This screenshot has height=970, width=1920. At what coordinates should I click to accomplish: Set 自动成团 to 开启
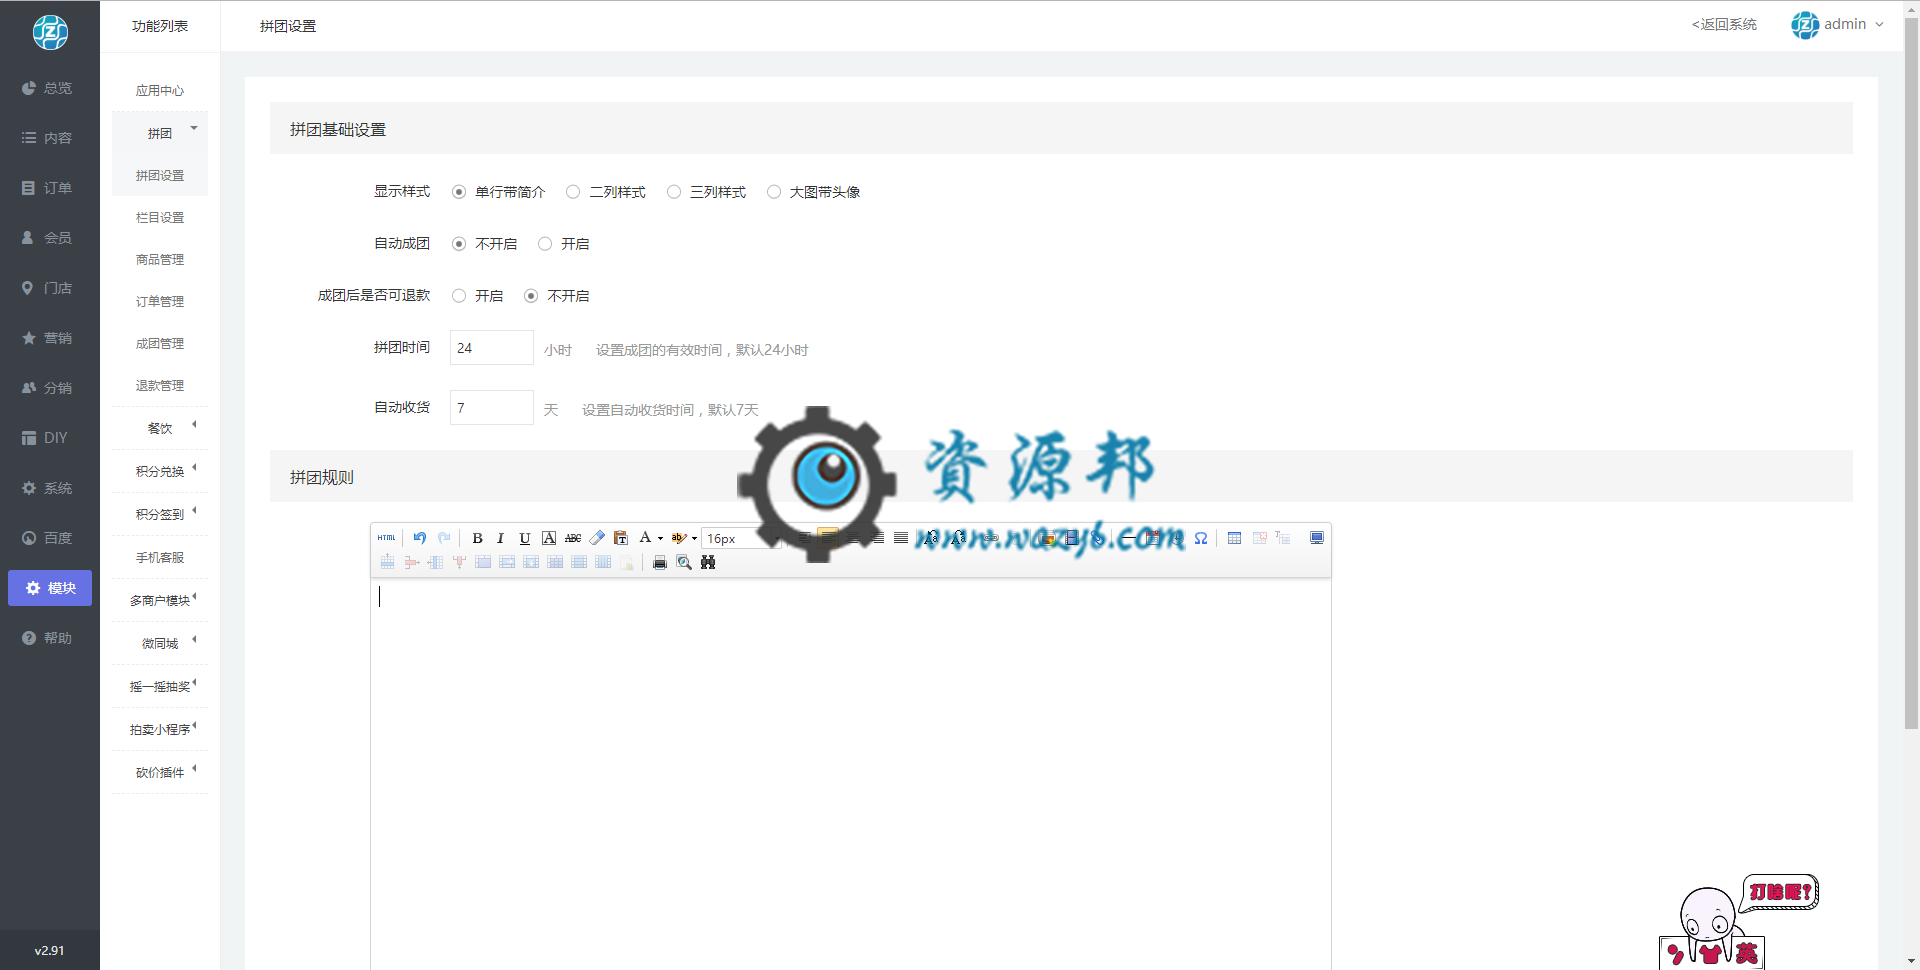coord(545,244)
